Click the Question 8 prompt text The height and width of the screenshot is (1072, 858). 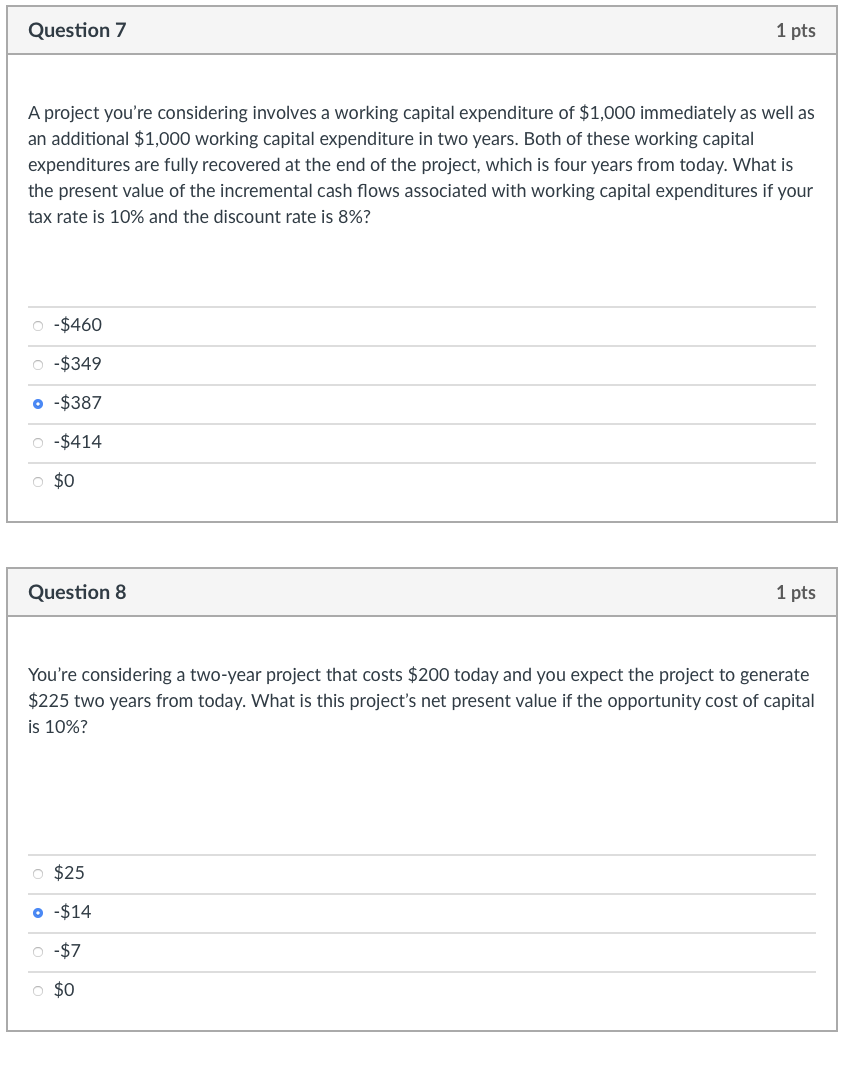[420, 700]
